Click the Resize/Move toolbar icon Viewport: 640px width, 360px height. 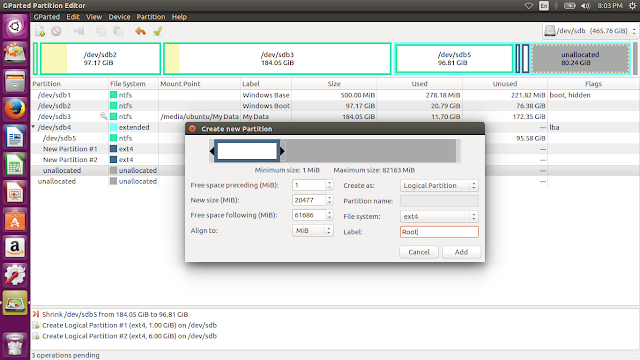click(x=78, y=31)
